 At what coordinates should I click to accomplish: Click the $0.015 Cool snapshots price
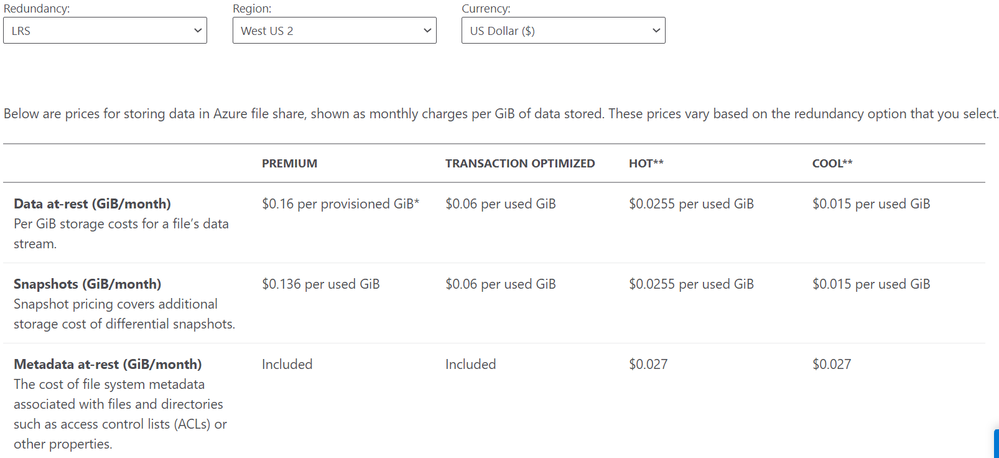[x=871, y=284]
